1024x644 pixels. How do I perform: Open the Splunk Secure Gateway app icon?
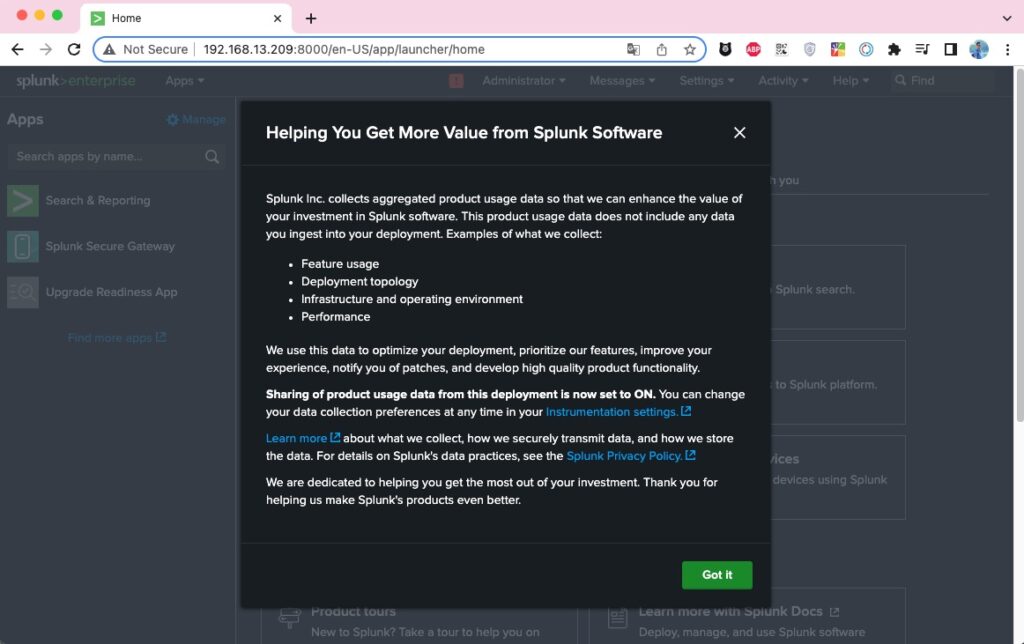pyautogui.click(x=23, y=246)
